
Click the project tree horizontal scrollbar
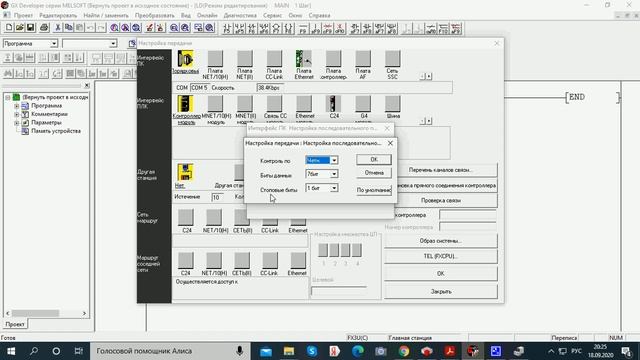(x=46, y=313)
